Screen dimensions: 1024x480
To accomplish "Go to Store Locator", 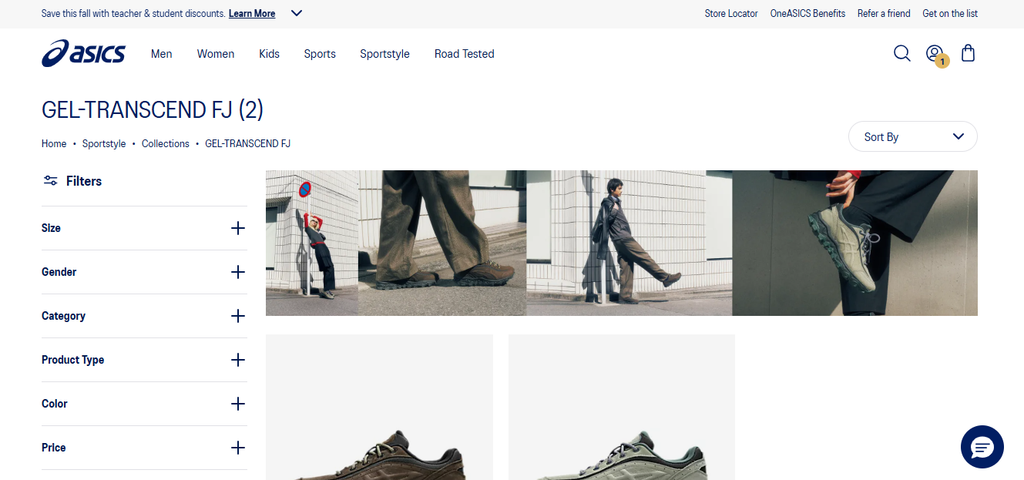I will coord(731,13).
